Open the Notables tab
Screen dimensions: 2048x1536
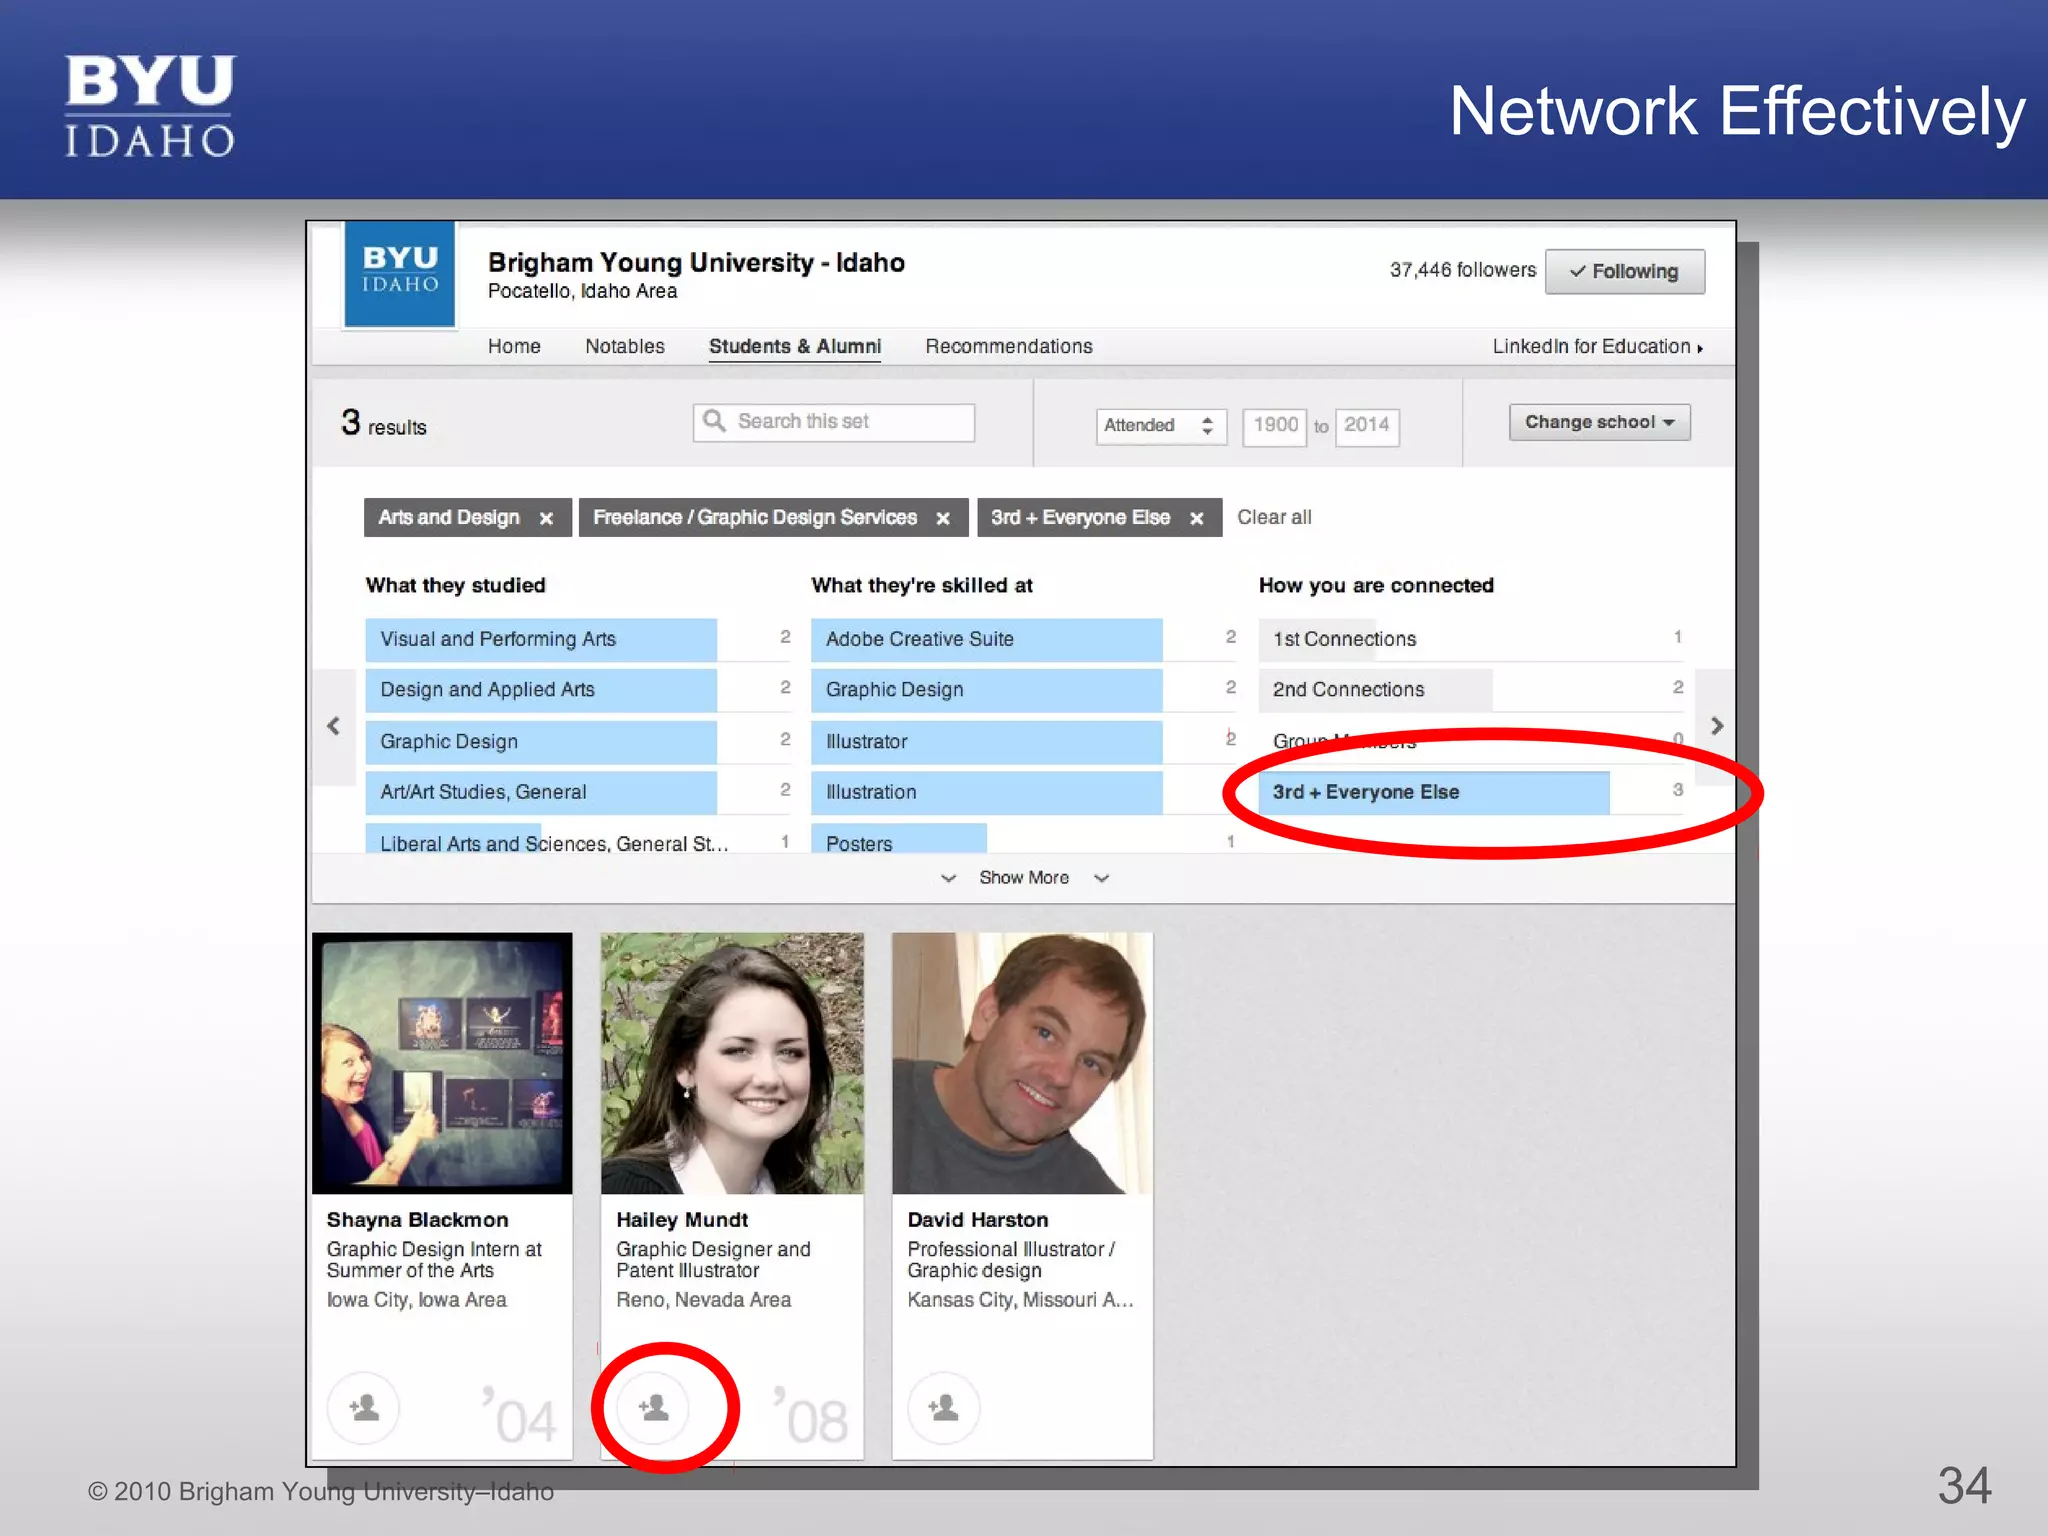625,346
